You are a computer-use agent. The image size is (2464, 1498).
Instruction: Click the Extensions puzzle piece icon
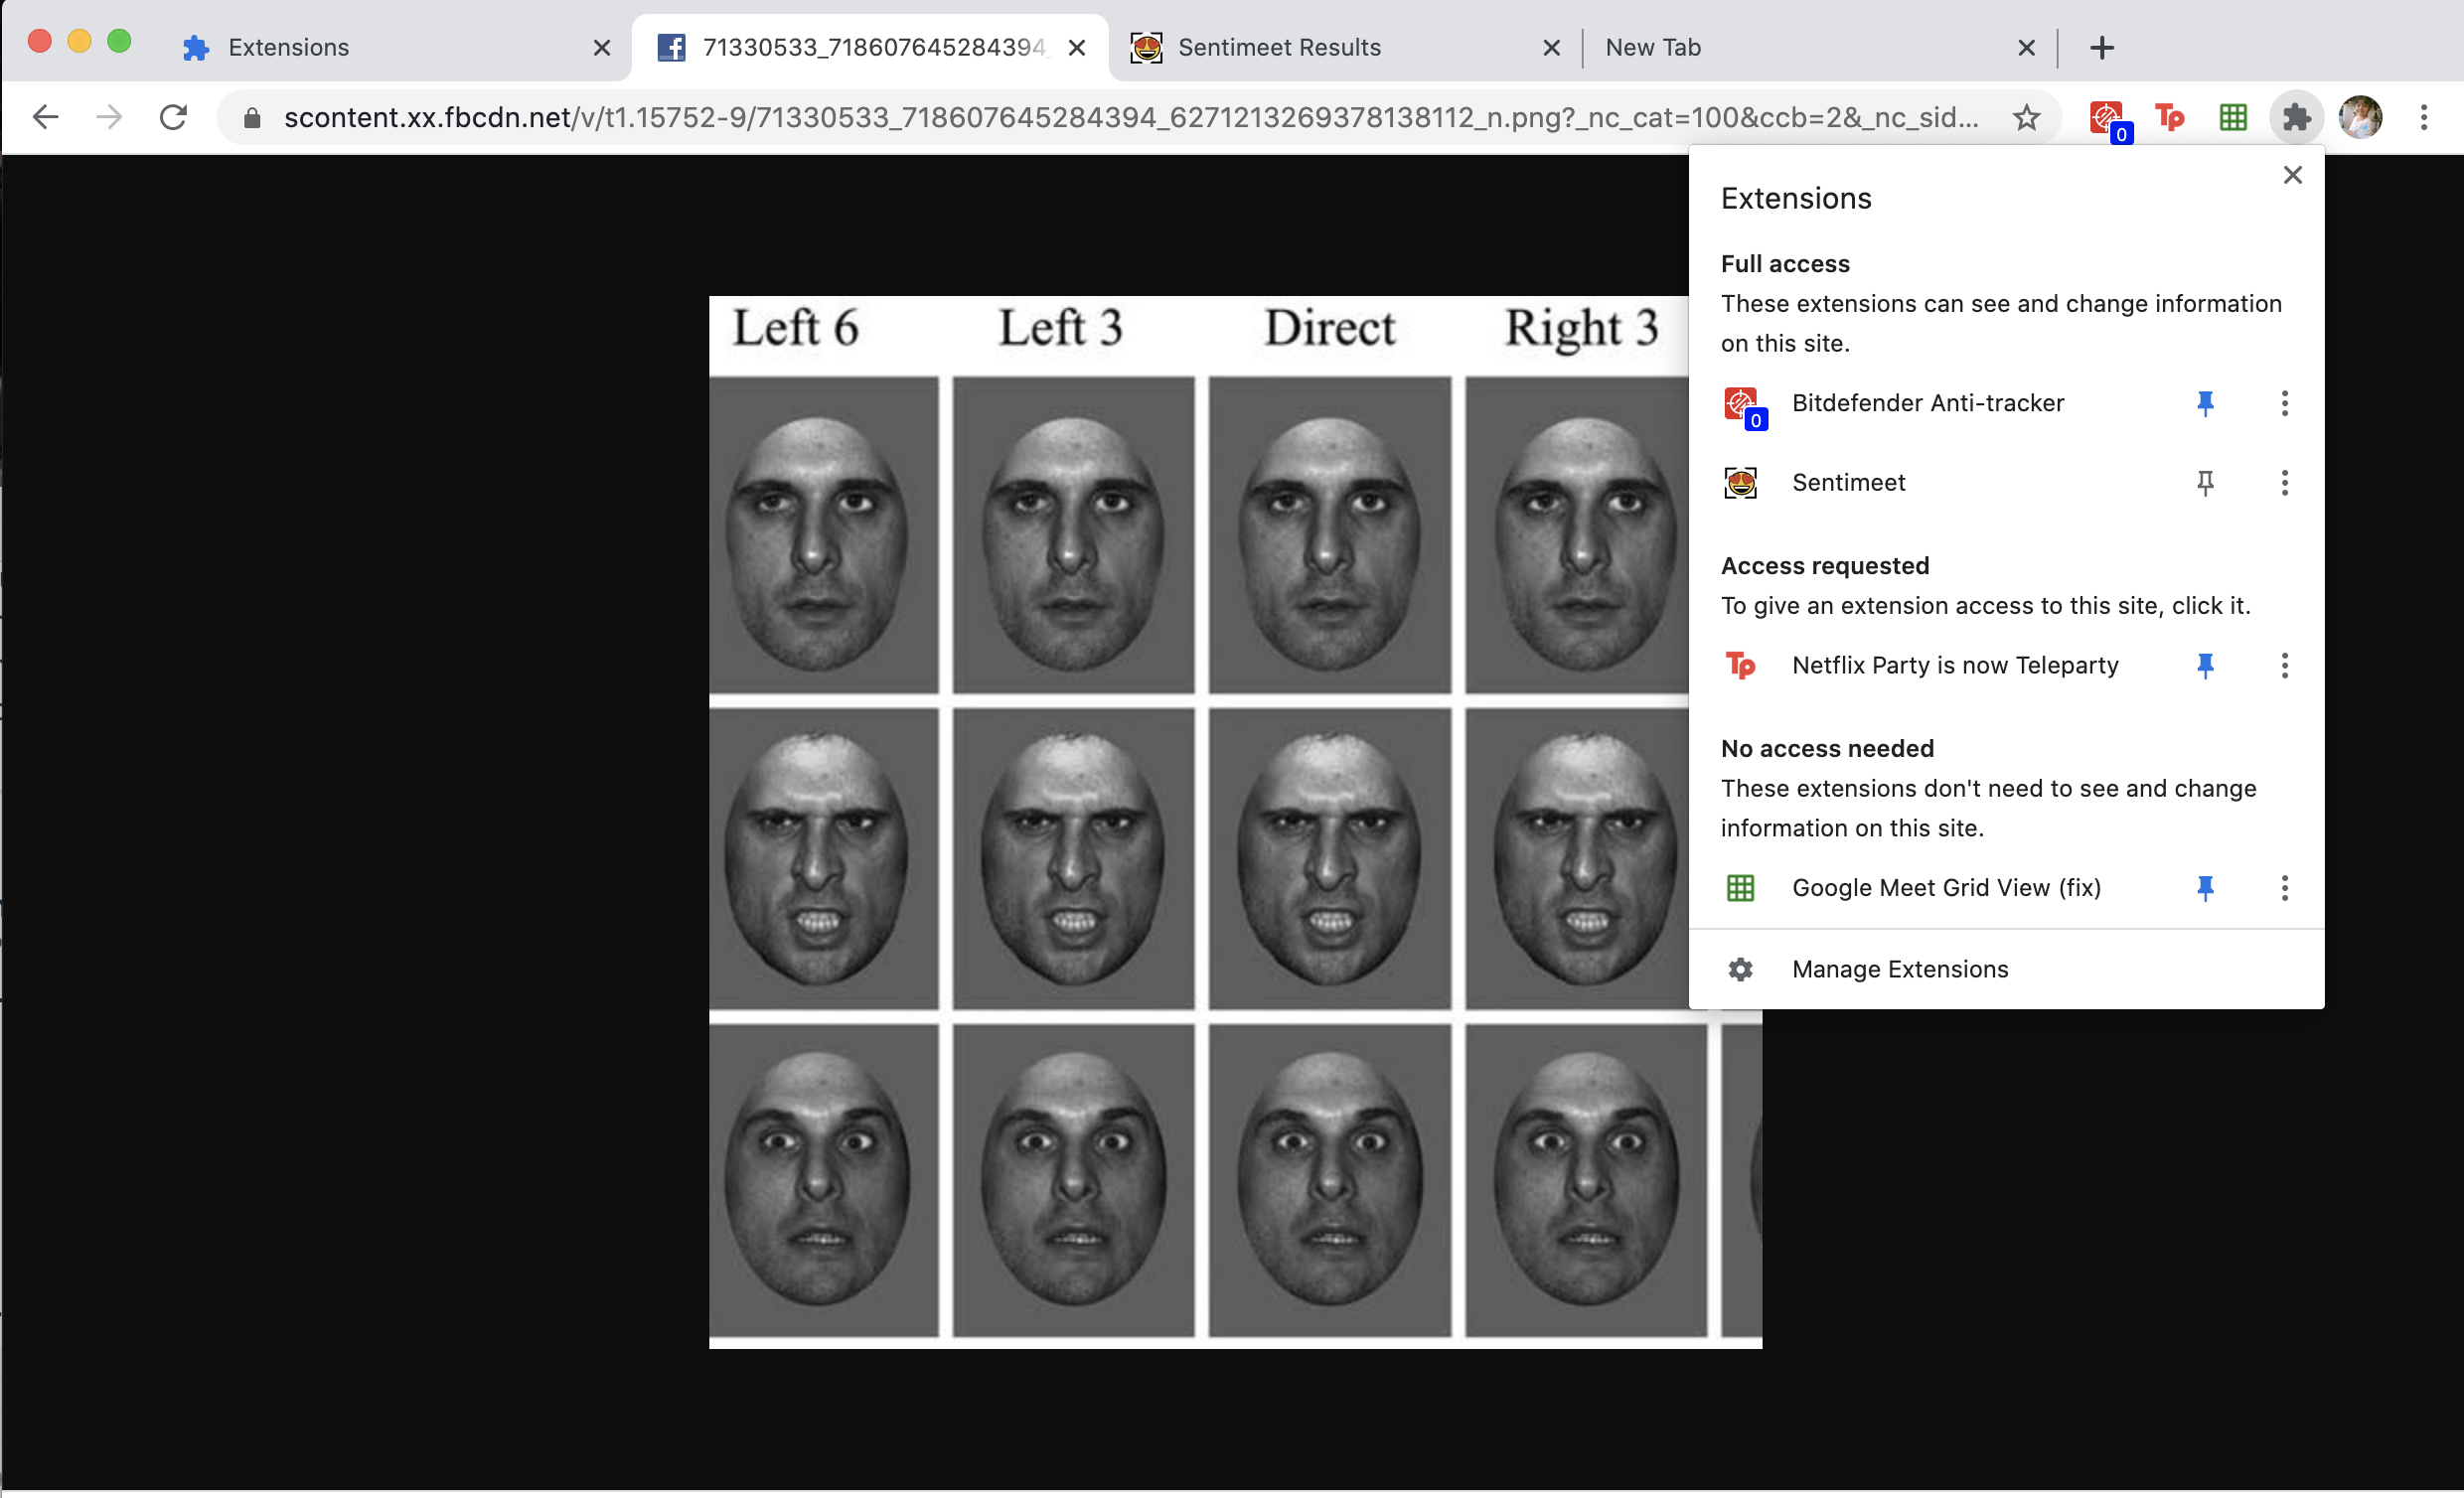(2296, 118)
